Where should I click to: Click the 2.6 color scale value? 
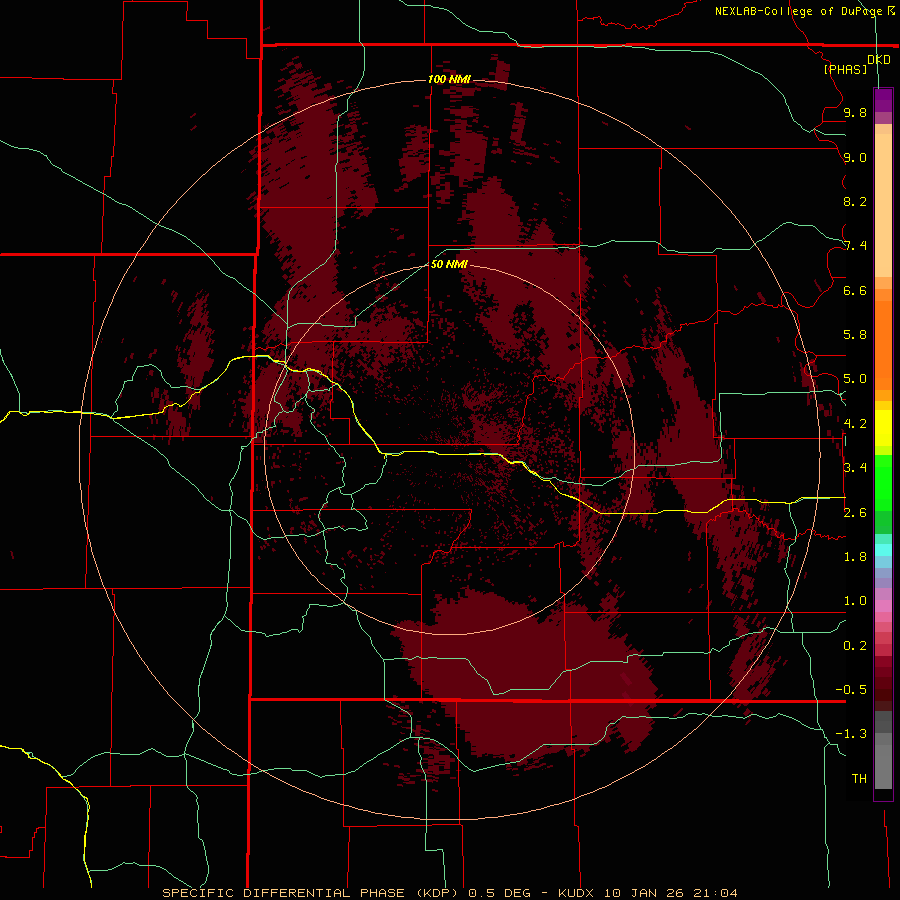pos(855,512)
